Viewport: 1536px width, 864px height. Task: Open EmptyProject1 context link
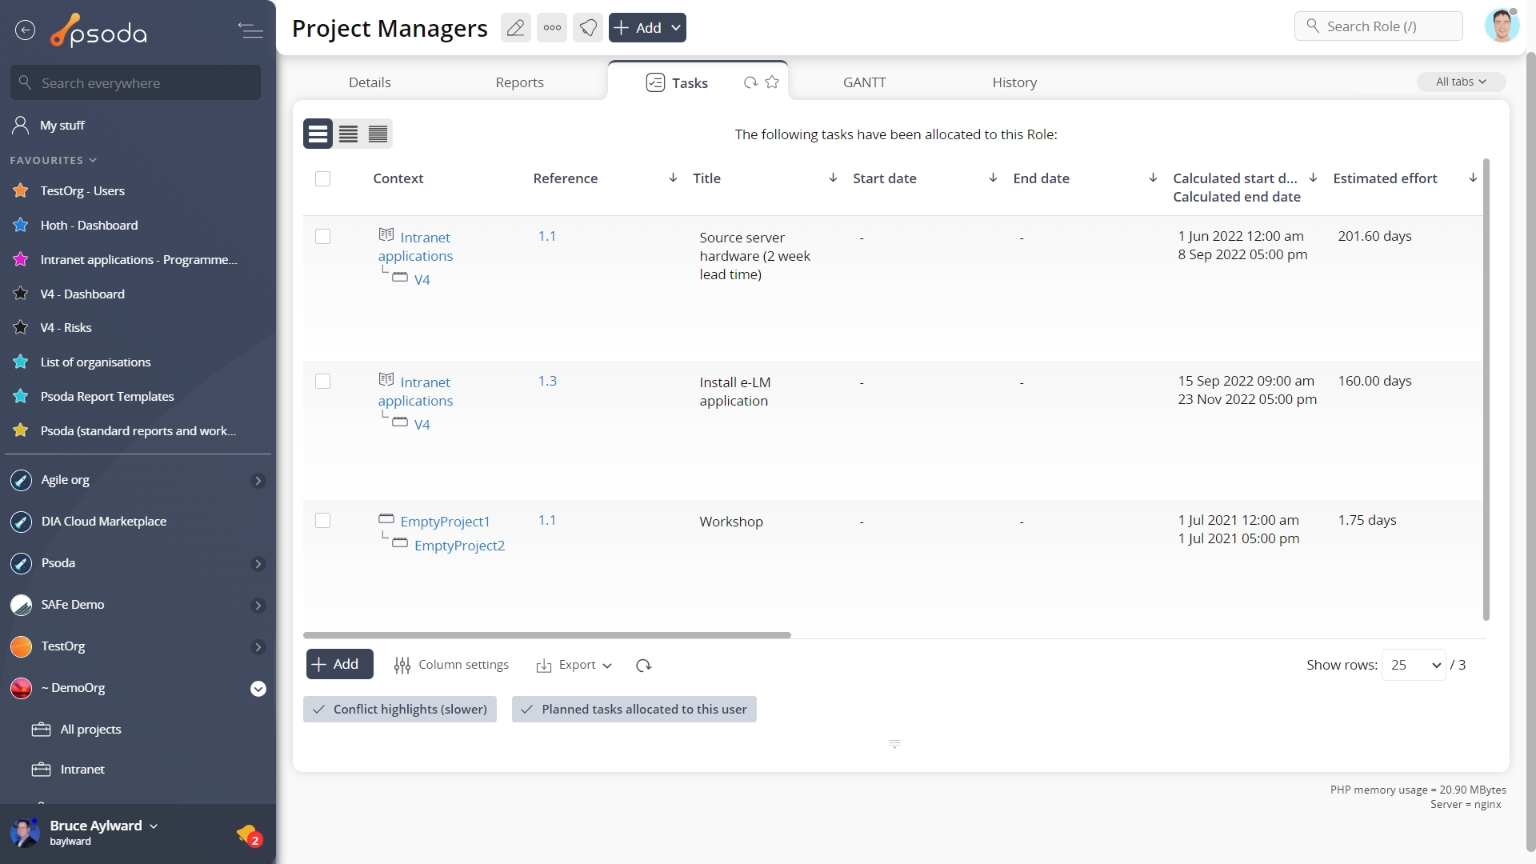[445, 521]
